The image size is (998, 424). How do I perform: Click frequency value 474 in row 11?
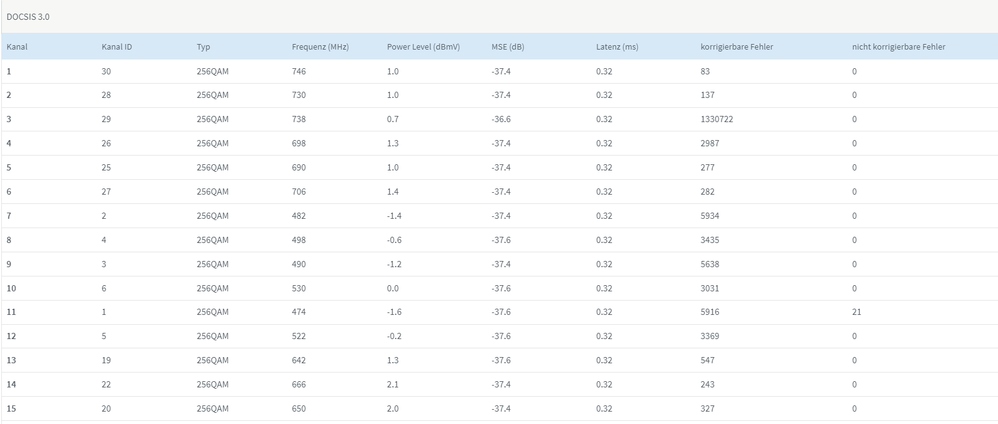pyautogui.click(x=299, y=312)
